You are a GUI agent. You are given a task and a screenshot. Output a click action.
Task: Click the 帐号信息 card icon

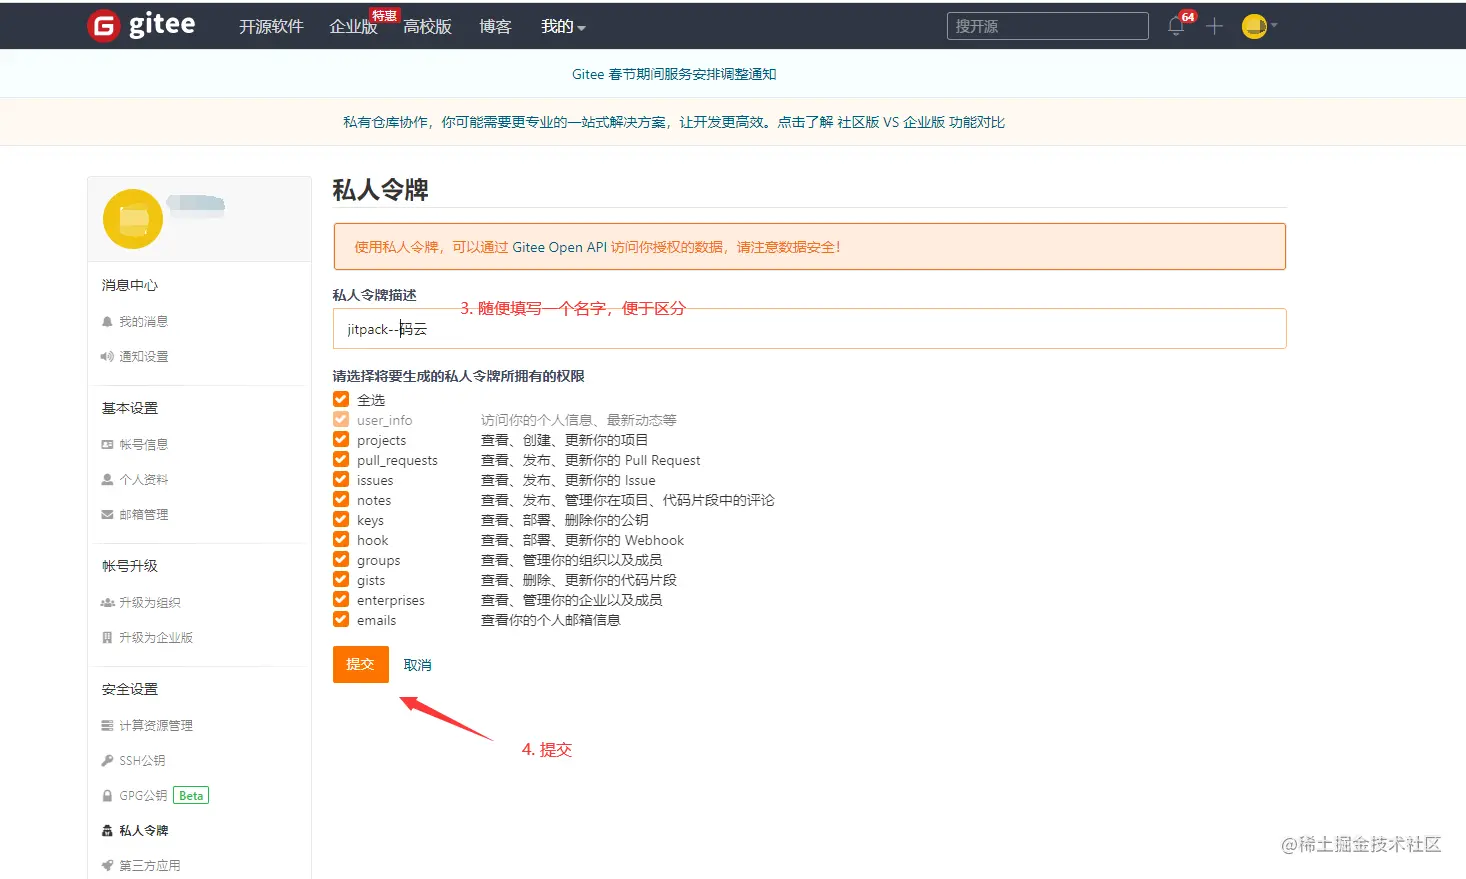pos(107,445)
